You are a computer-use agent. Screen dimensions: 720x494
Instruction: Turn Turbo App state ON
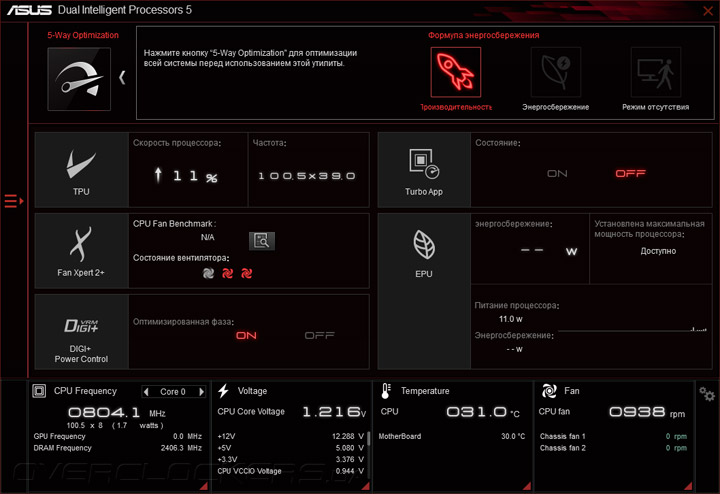[x=557, y=174]
